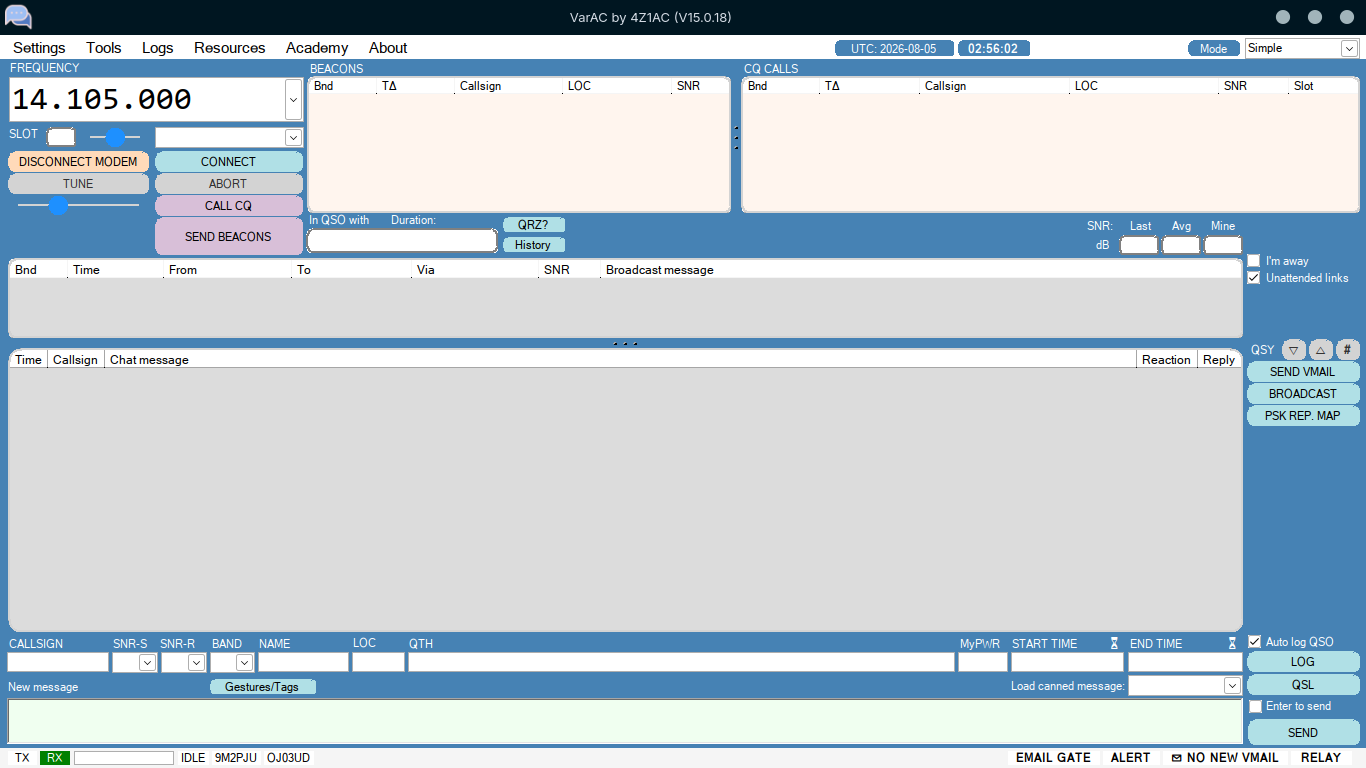
Task: Open the QSO History button
Action: [x=533, y=245]
